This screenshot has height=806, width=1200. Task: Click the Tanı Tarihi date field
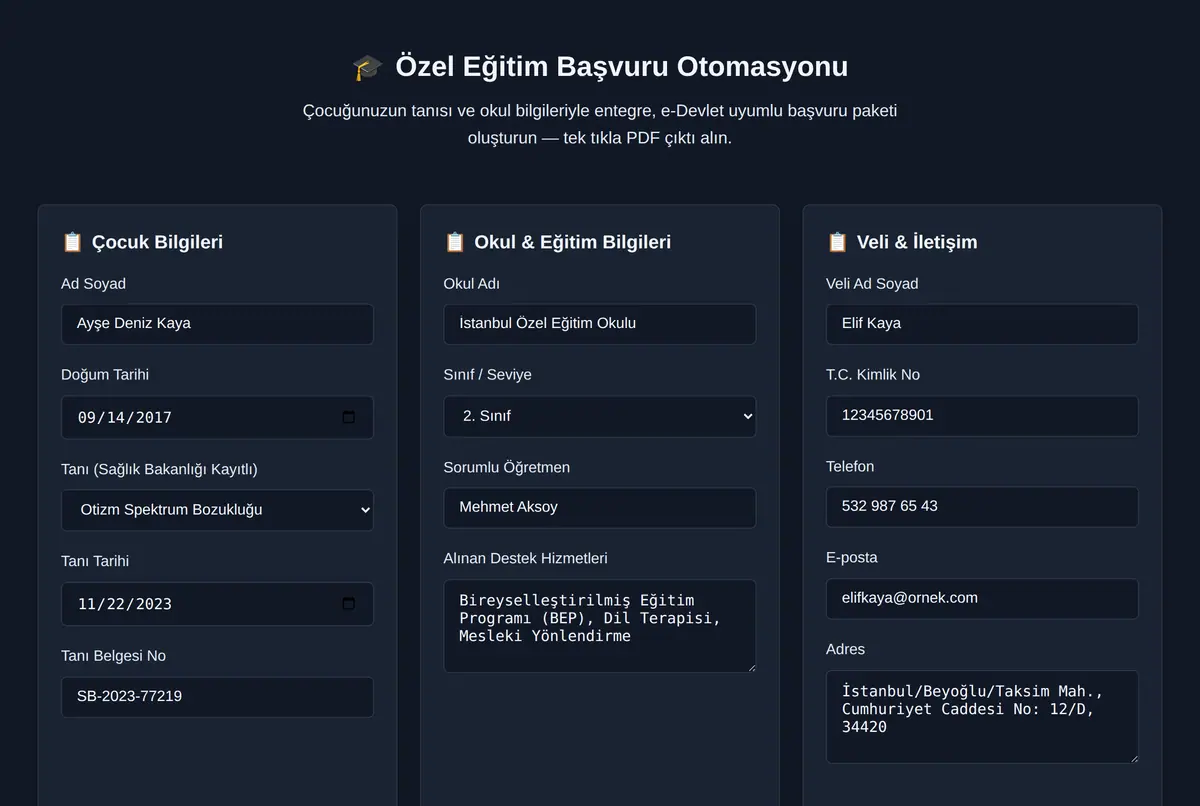coord(217,604)
